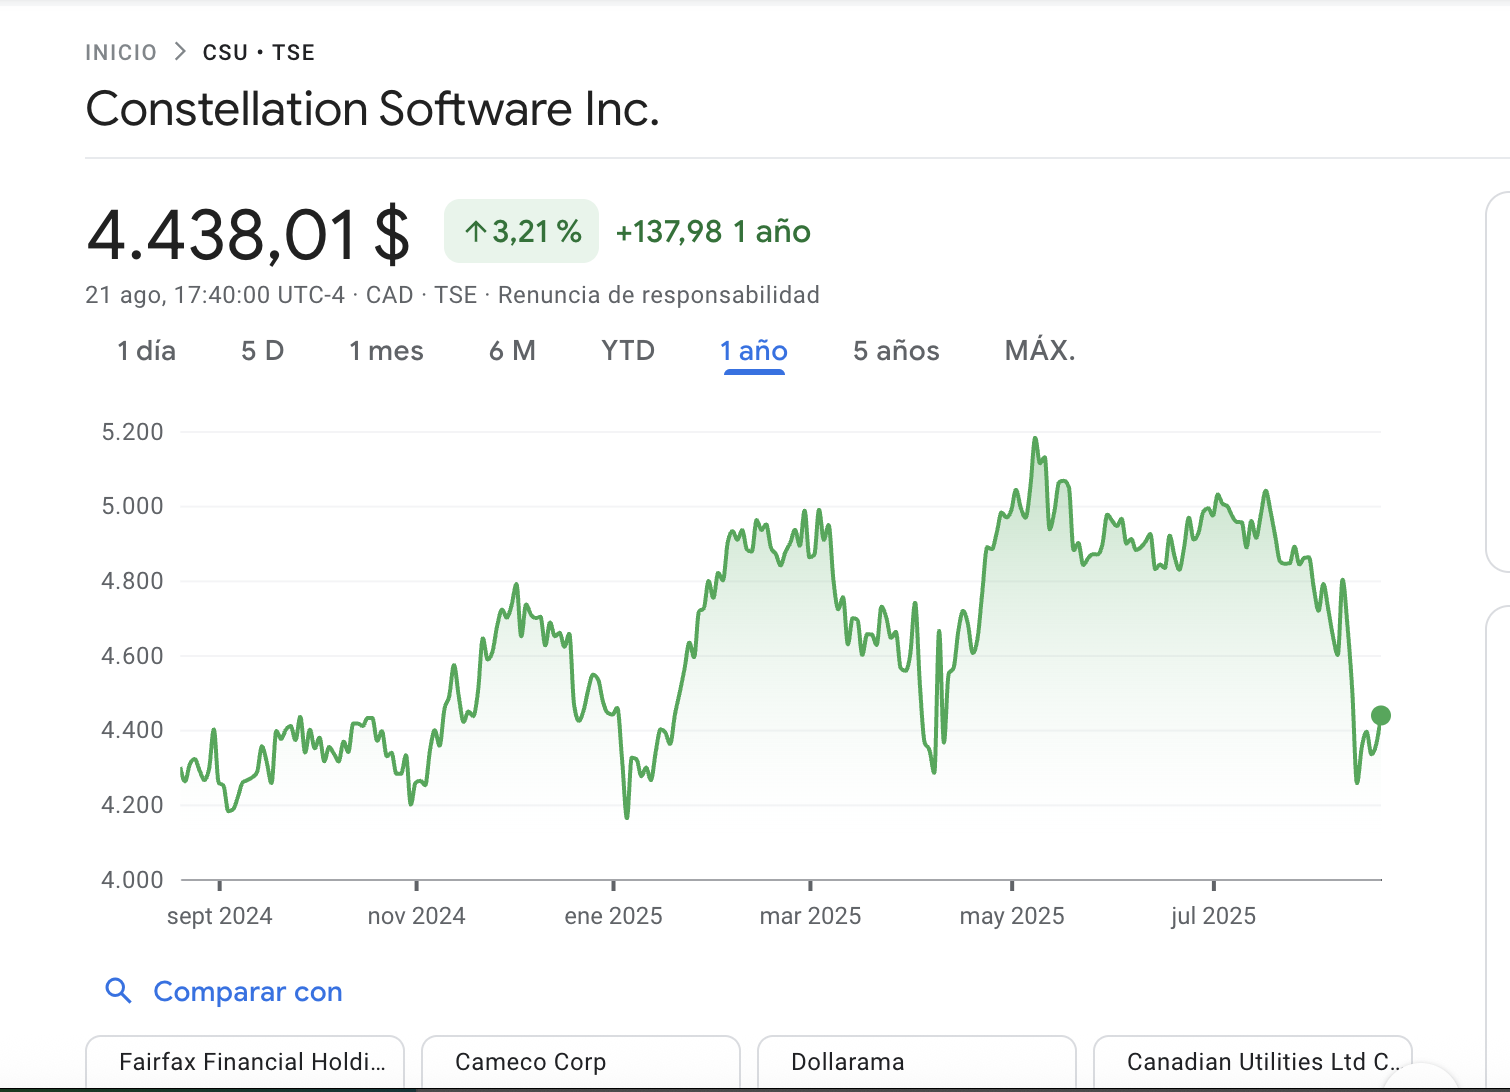Screen dimensions: 1510x1092
Task: Click the up-arrow icon in the percentage badge
Action: pos(475,232)
